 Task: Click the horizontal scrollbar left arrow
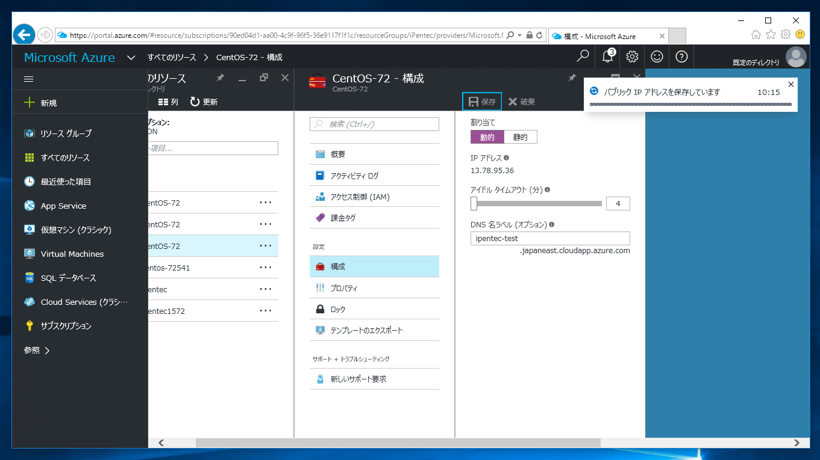coord(161,443)
